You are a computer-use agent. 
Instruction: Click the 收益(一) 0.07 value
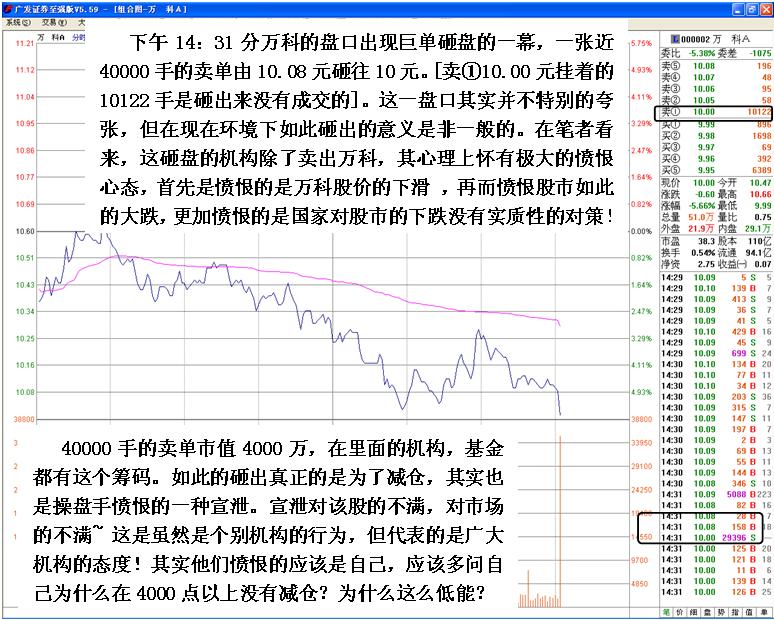pos(763,264)
